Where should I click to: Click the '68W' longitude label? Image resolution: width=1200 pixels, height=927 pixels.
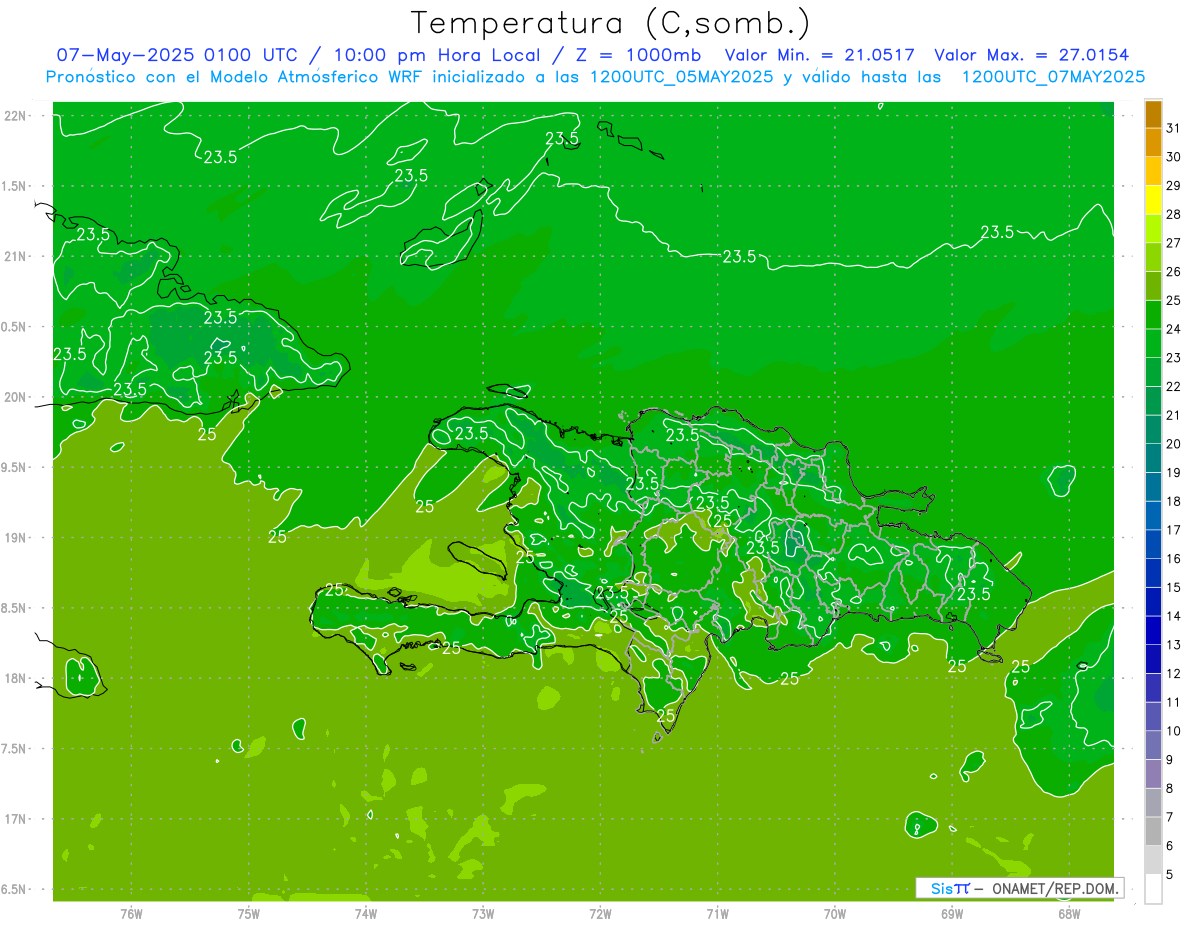tap(1069, 913)
